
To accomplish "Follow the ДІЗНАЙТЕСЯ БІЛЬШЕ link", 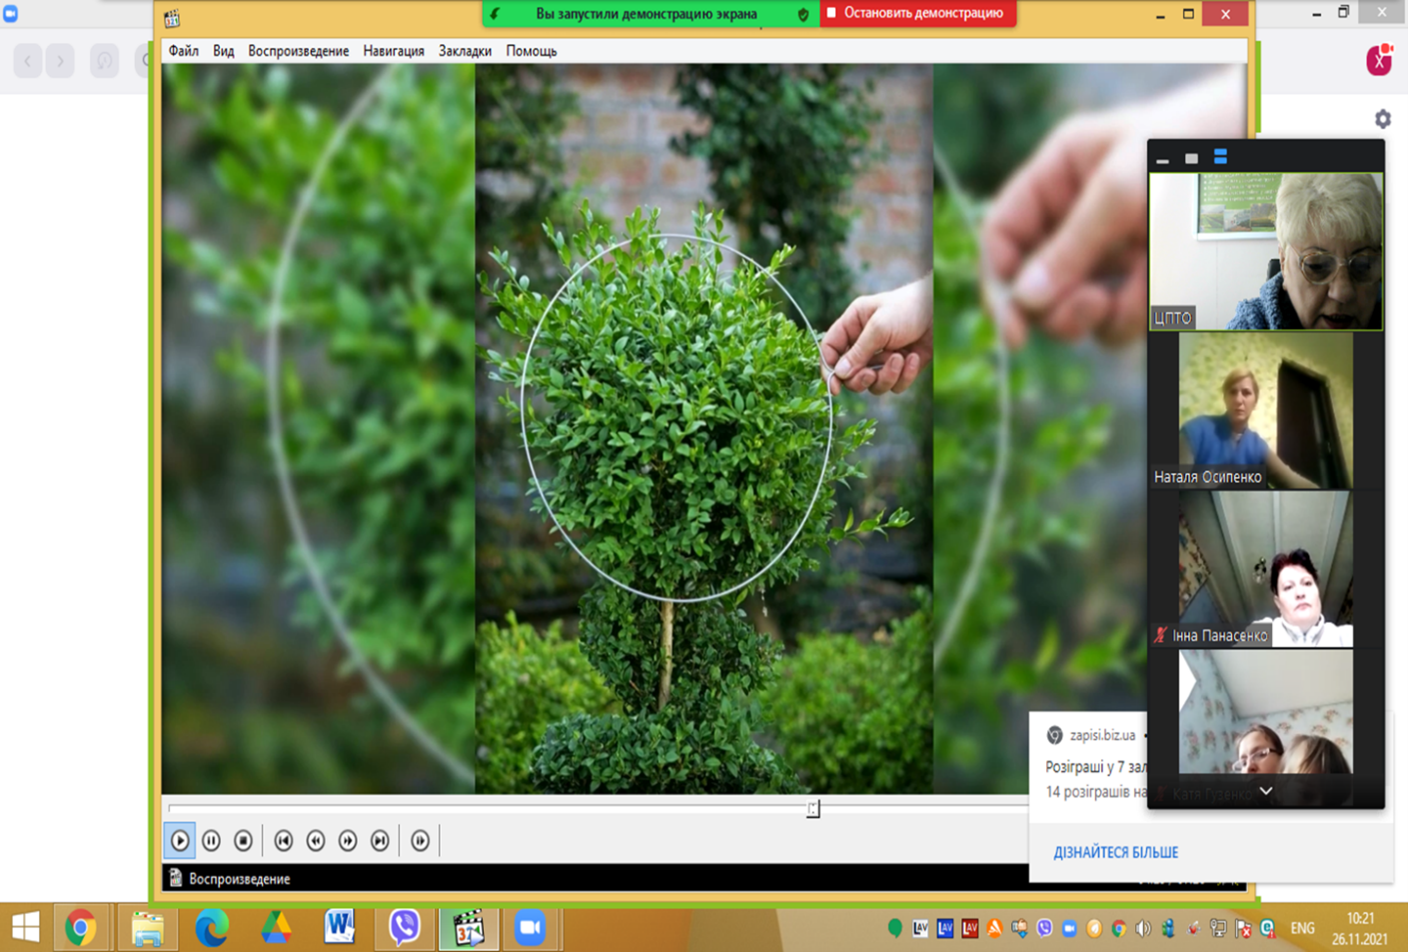I will [x=1115, y=852].
